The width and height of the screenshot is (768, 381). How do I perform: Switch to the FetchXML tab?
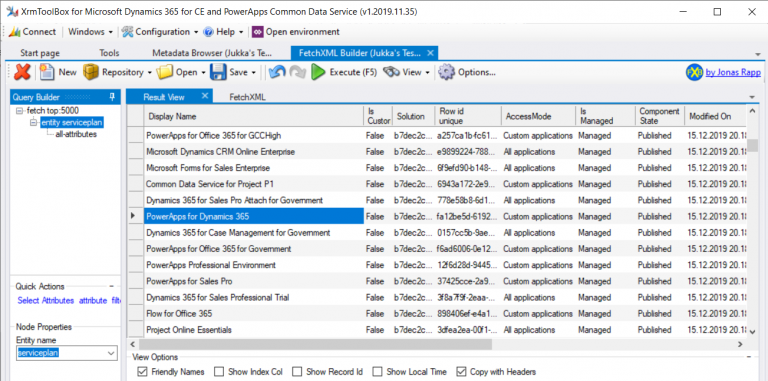(x=247, y=97)
